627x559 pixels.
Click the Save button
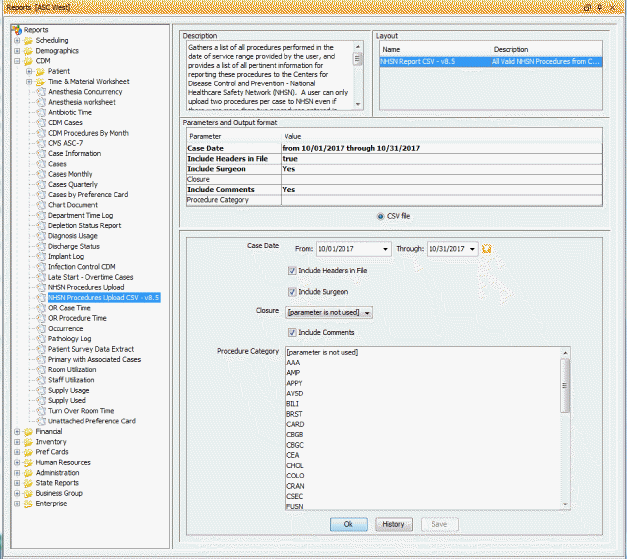439,524
